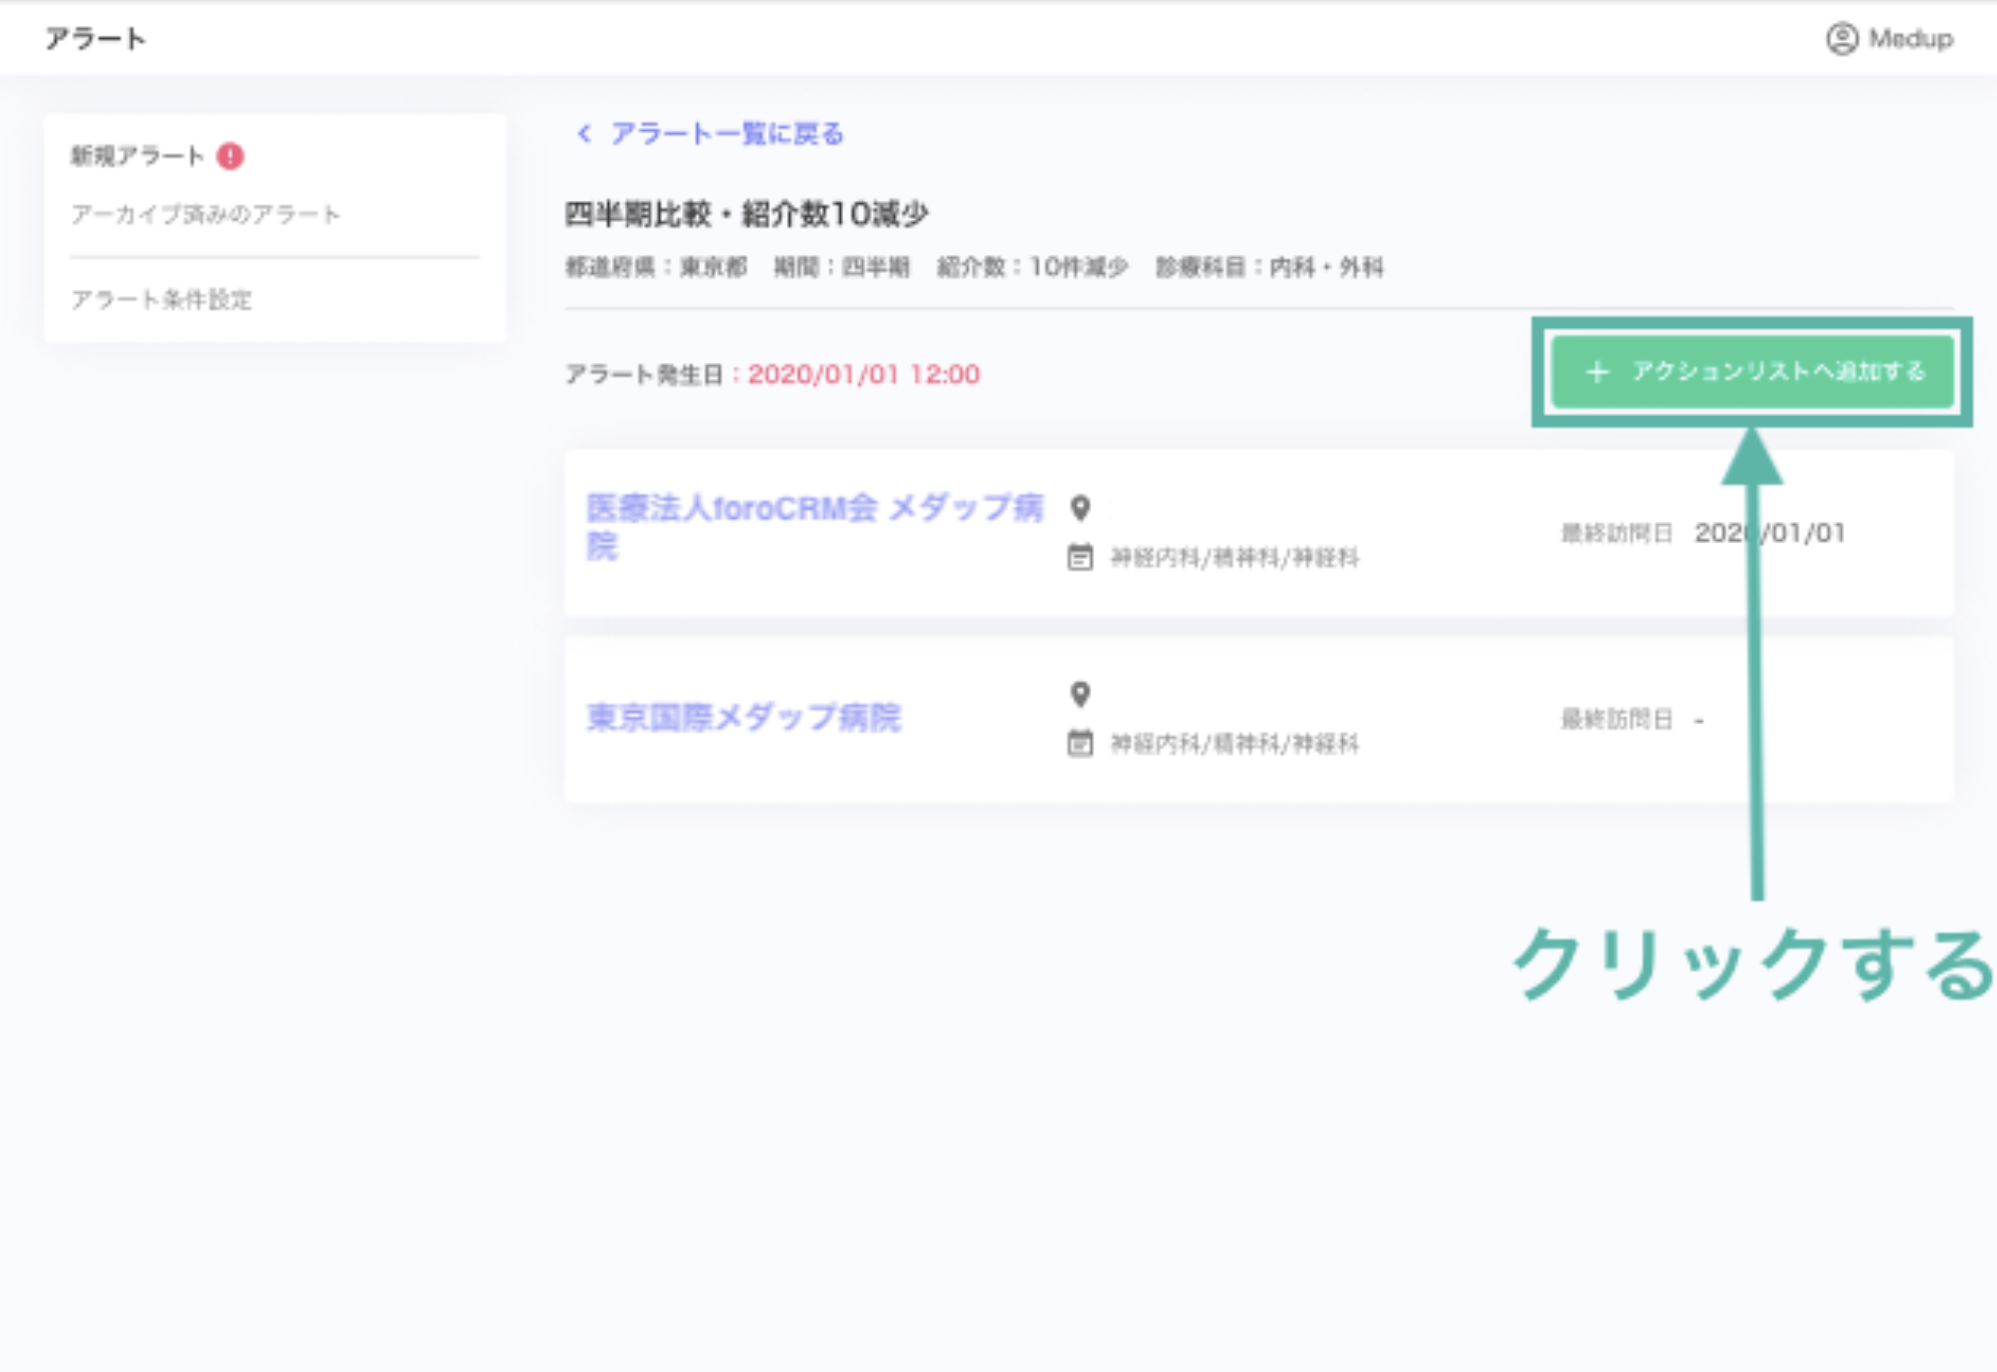Click the Medup user account icon
The image size is (1997, 1372).
(x=1841, y=39)
